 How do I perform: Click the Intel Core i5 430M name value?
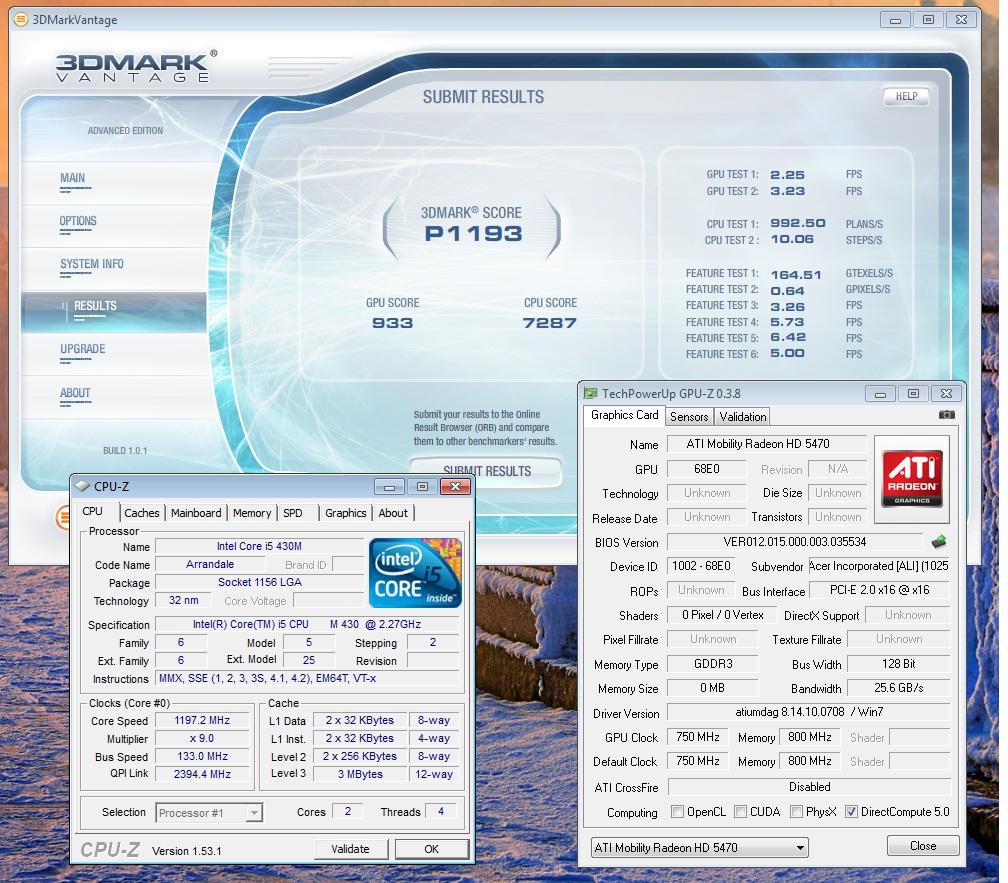[x=259, y=546]
